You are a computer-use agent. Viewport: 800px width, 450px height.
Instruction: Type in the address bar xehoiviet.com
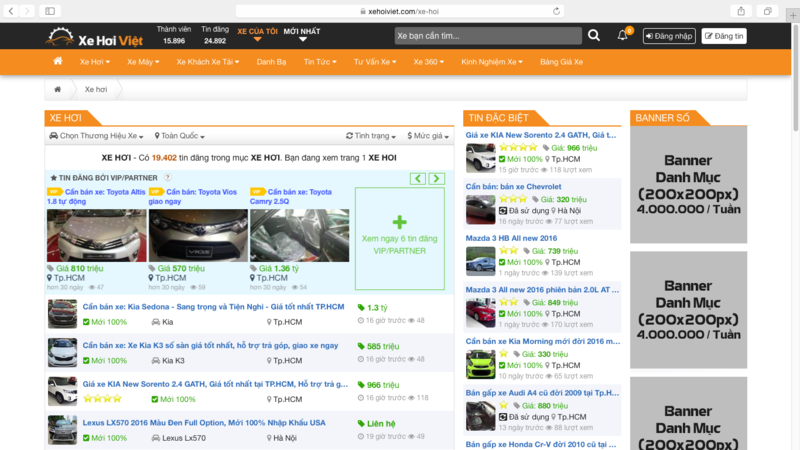tap(399, 11)
